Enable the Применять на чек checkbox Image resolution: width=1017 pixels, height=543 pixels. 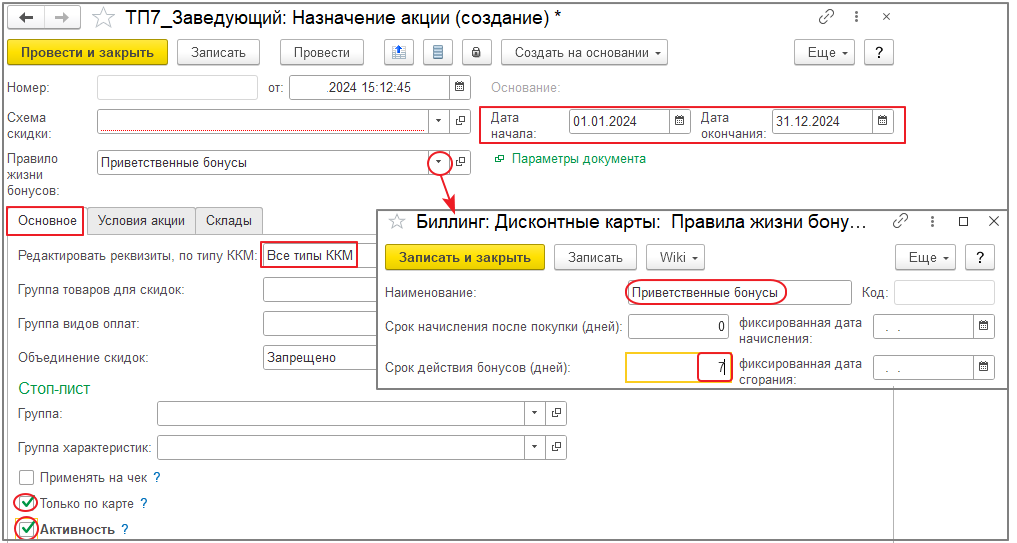(27, 478)
